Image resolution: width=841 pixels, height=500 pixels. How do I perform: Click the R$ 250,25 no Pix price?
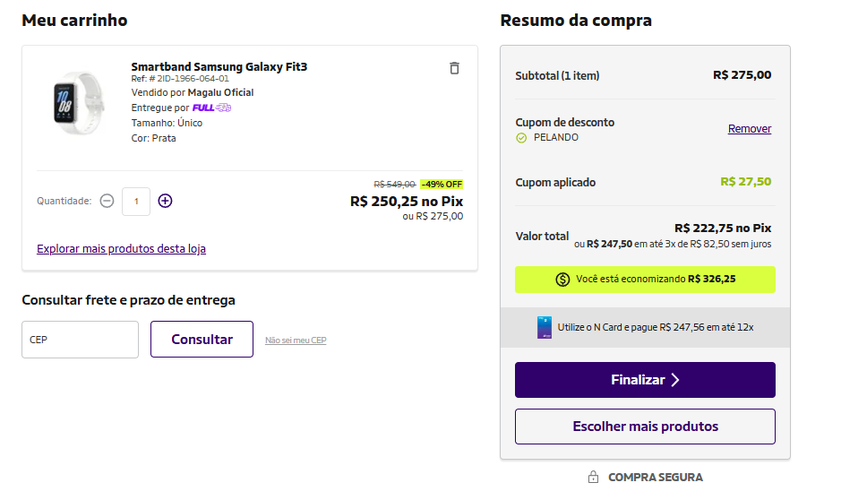[407, 201]
